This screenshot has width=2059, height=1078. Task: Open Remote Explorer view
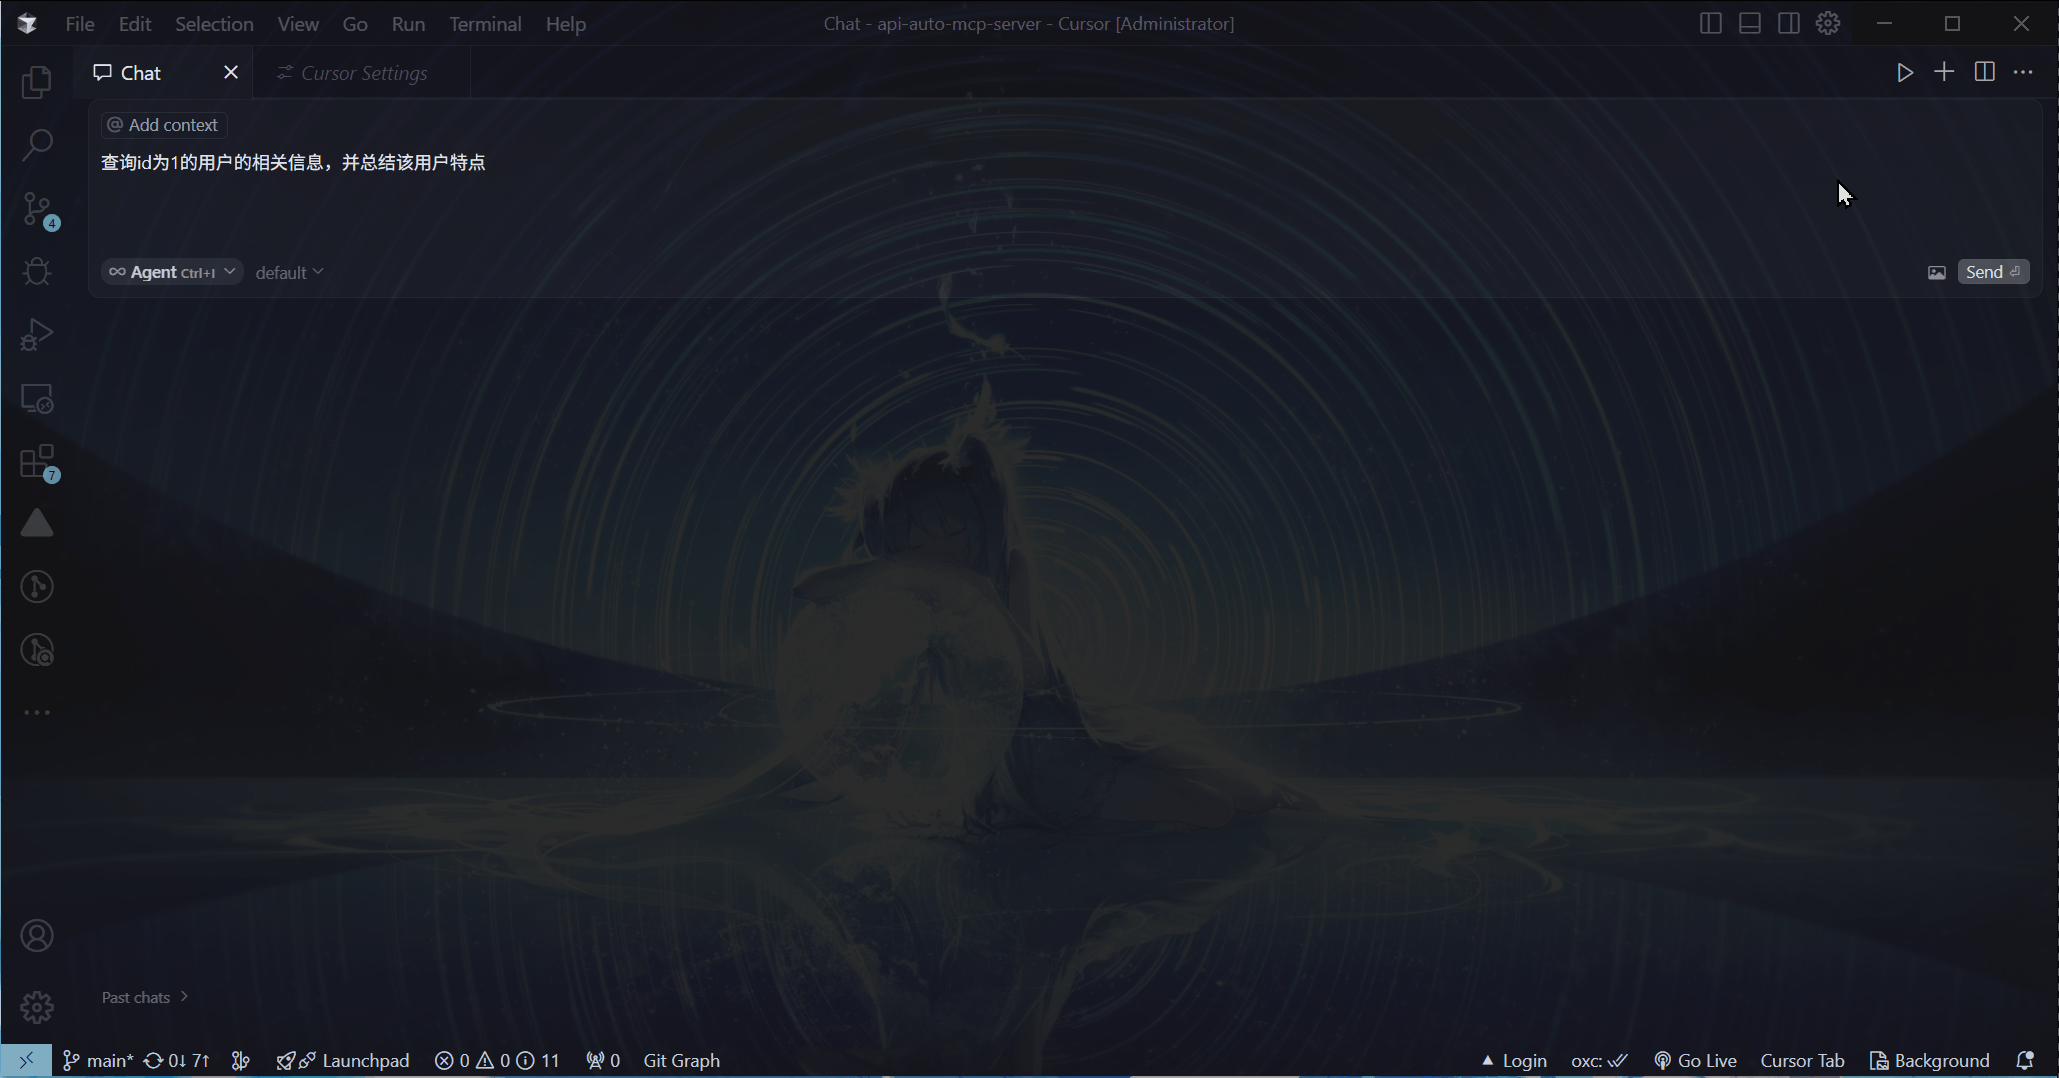[37, 398]
